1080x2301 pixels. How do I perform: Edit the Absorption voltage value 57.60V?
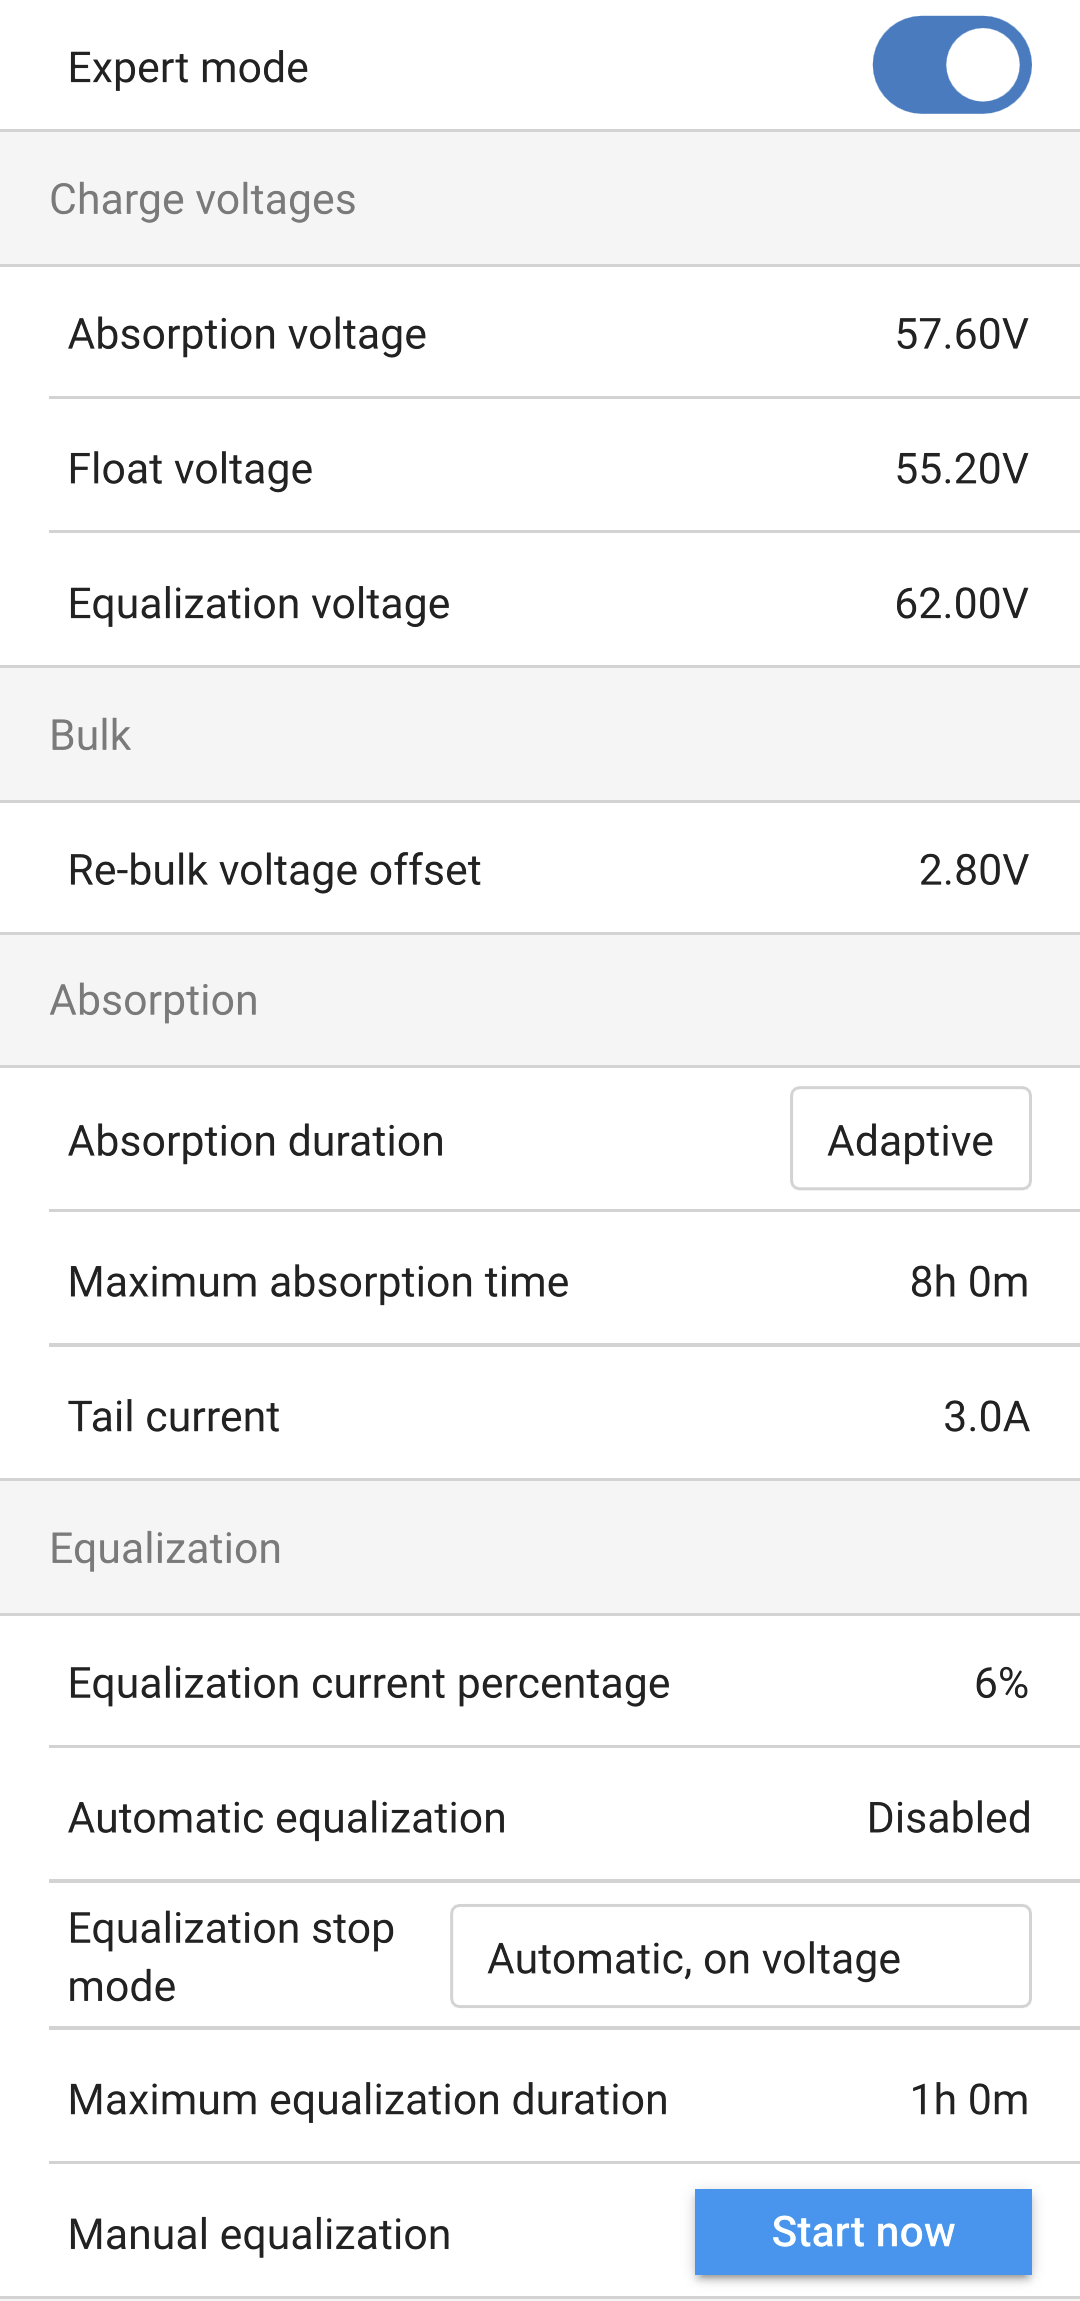[x=961, y=334]
